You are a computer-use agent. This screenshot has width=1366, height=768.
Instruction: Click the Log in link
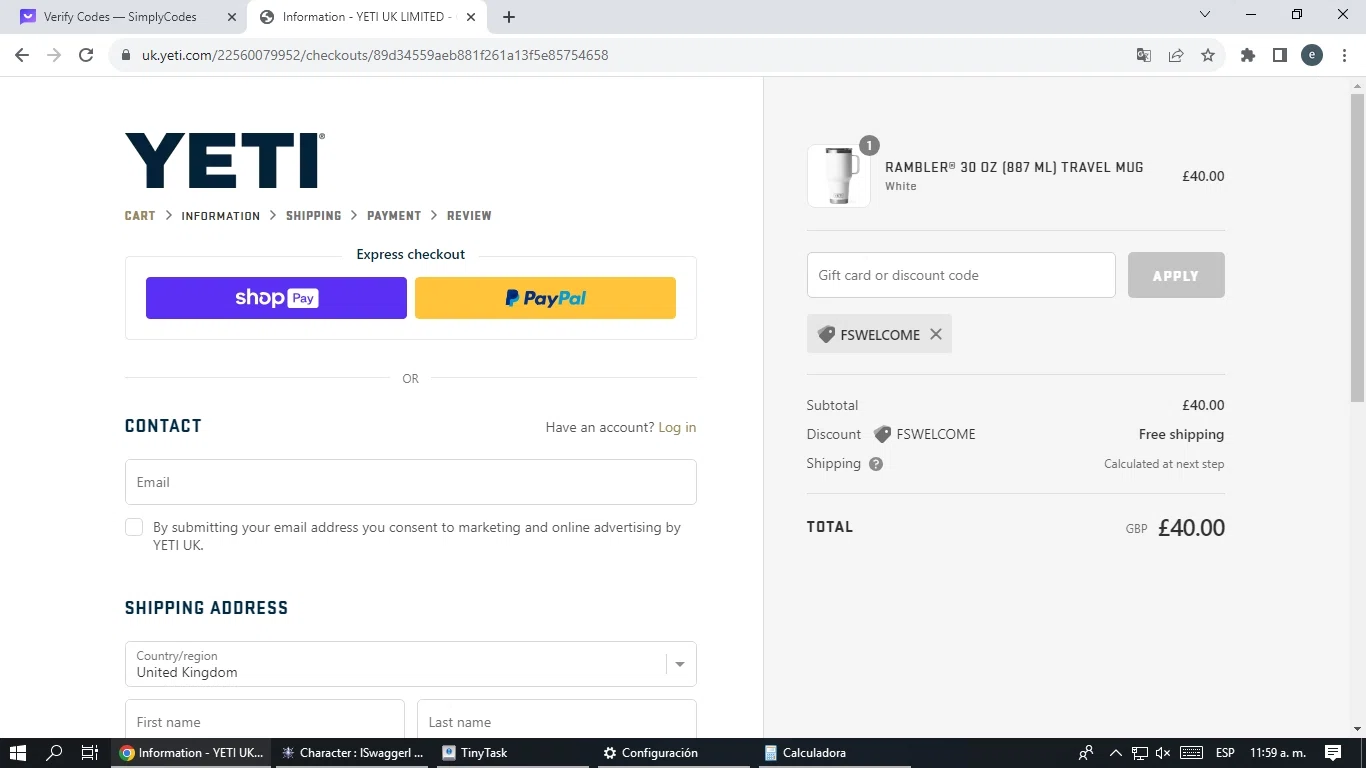pos(677,427)
